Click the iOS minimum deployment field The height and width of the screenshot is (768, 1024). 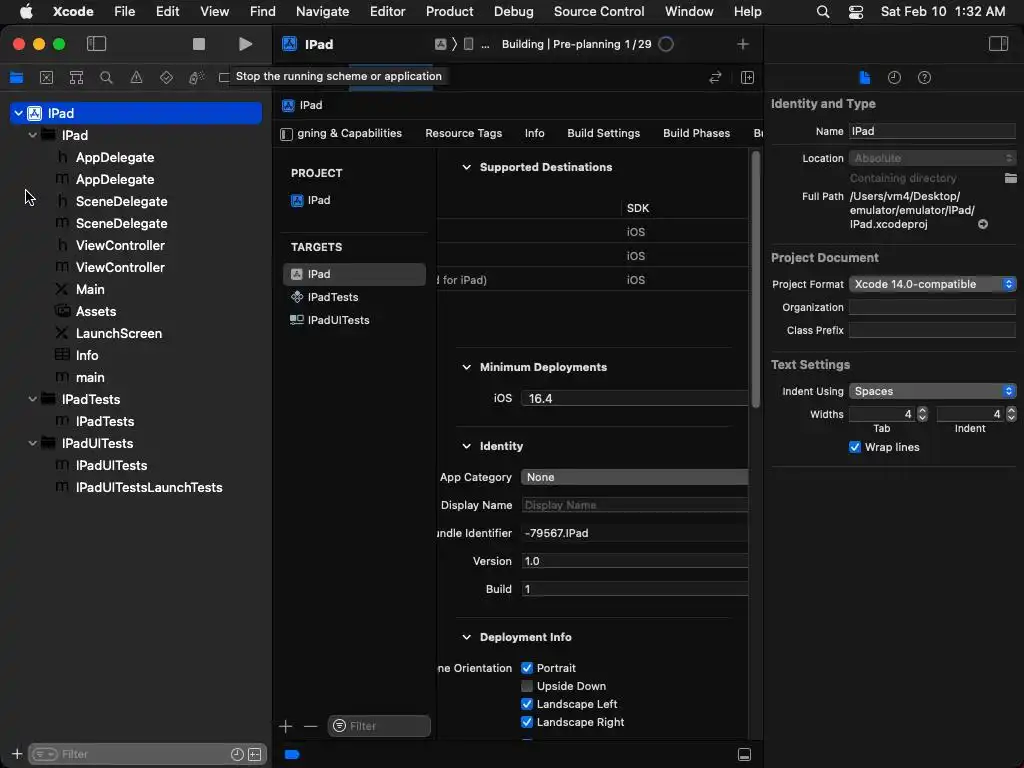pyautogui.click(x=635, y=398)
